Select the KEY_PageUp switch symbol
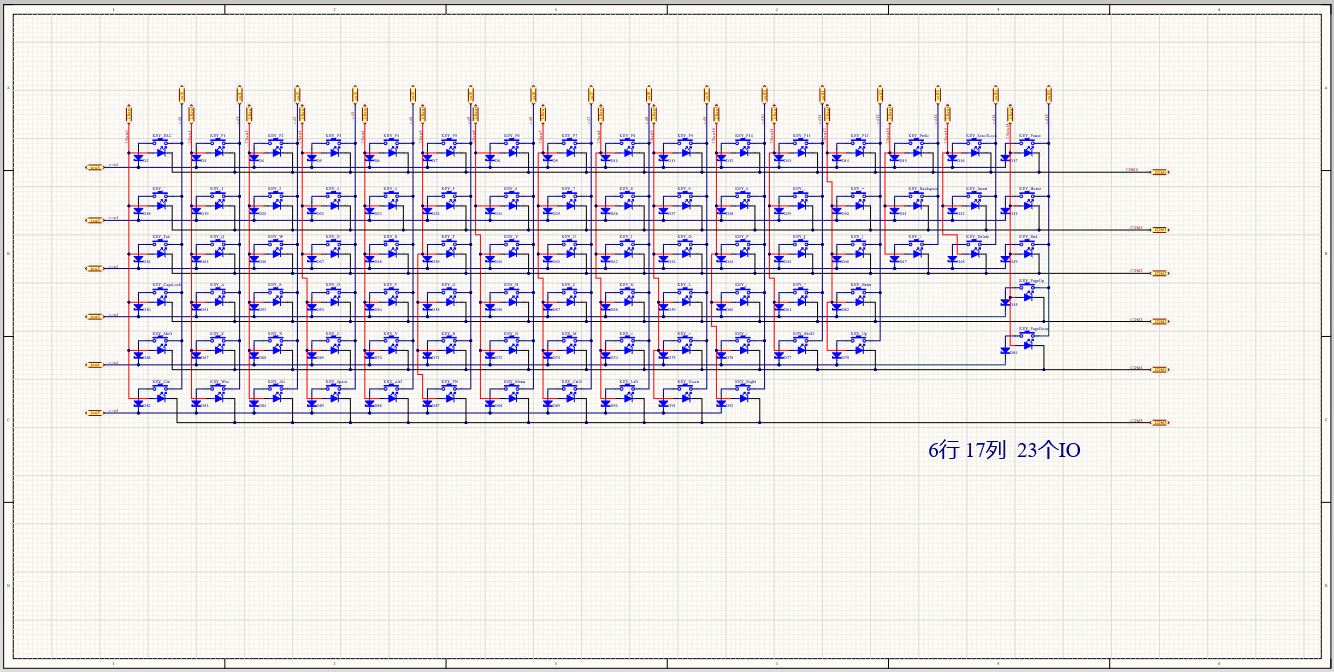1334x672 pixels. click(x=1028, y=286)
